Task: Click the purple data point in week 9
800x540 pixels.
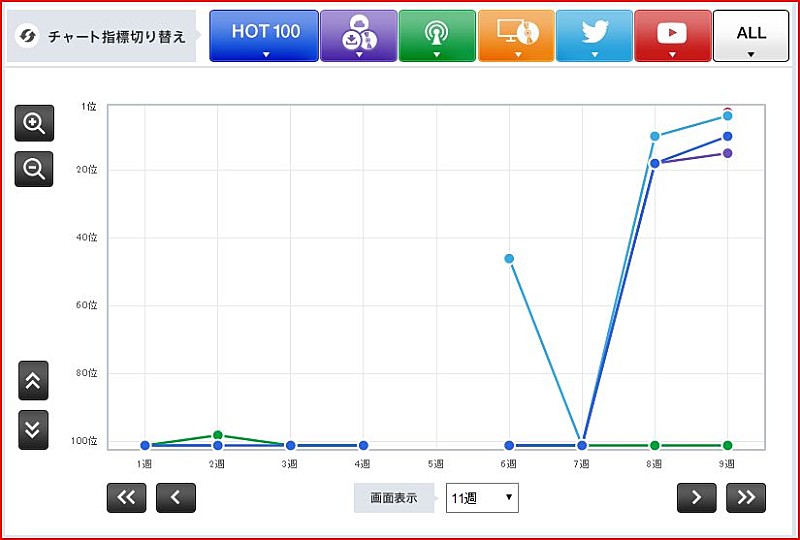Action: [728, 153]
